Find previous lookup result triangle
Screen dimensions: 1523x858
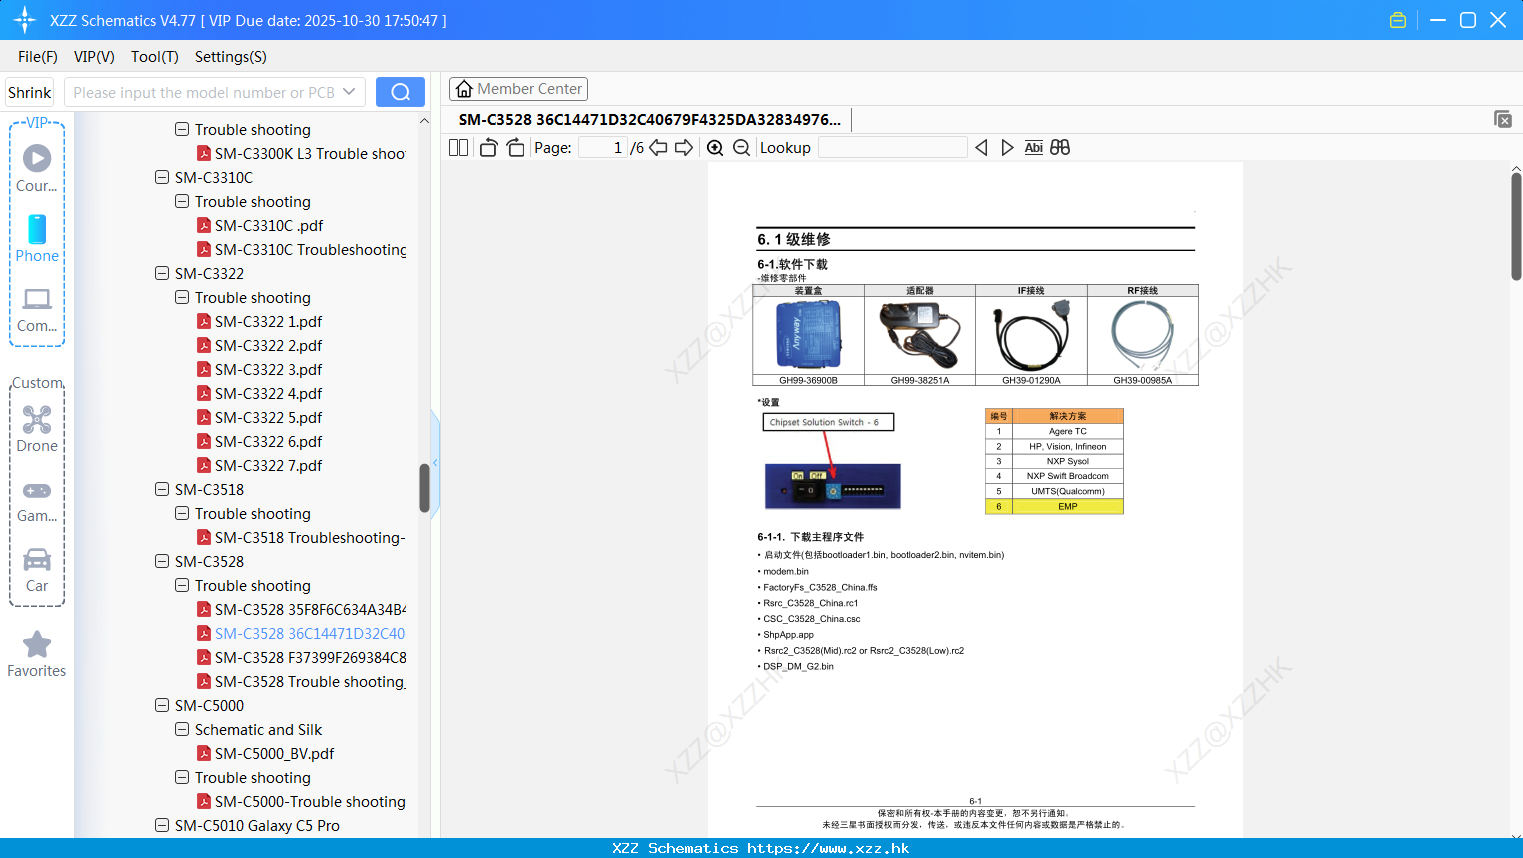point(981,147)
